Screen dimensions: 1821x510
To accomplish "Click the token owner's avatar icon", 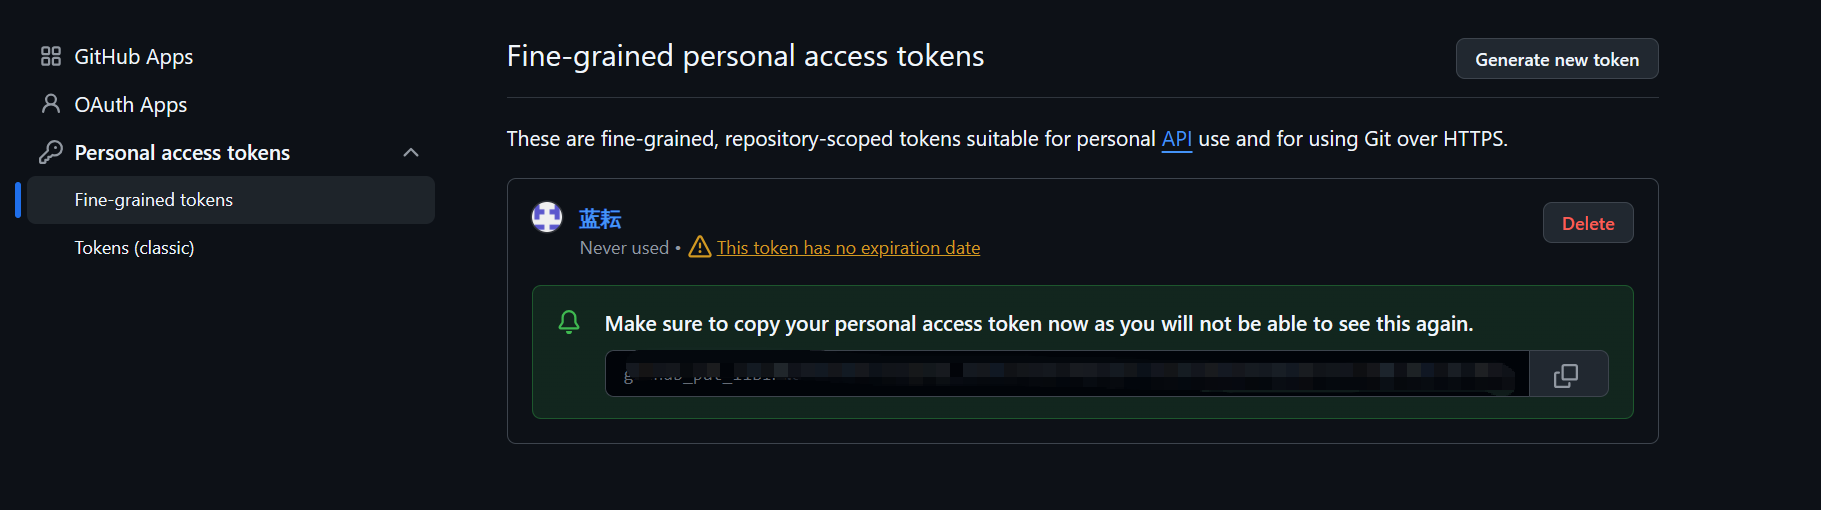I will pyautogui.click(x=547, y=217).
